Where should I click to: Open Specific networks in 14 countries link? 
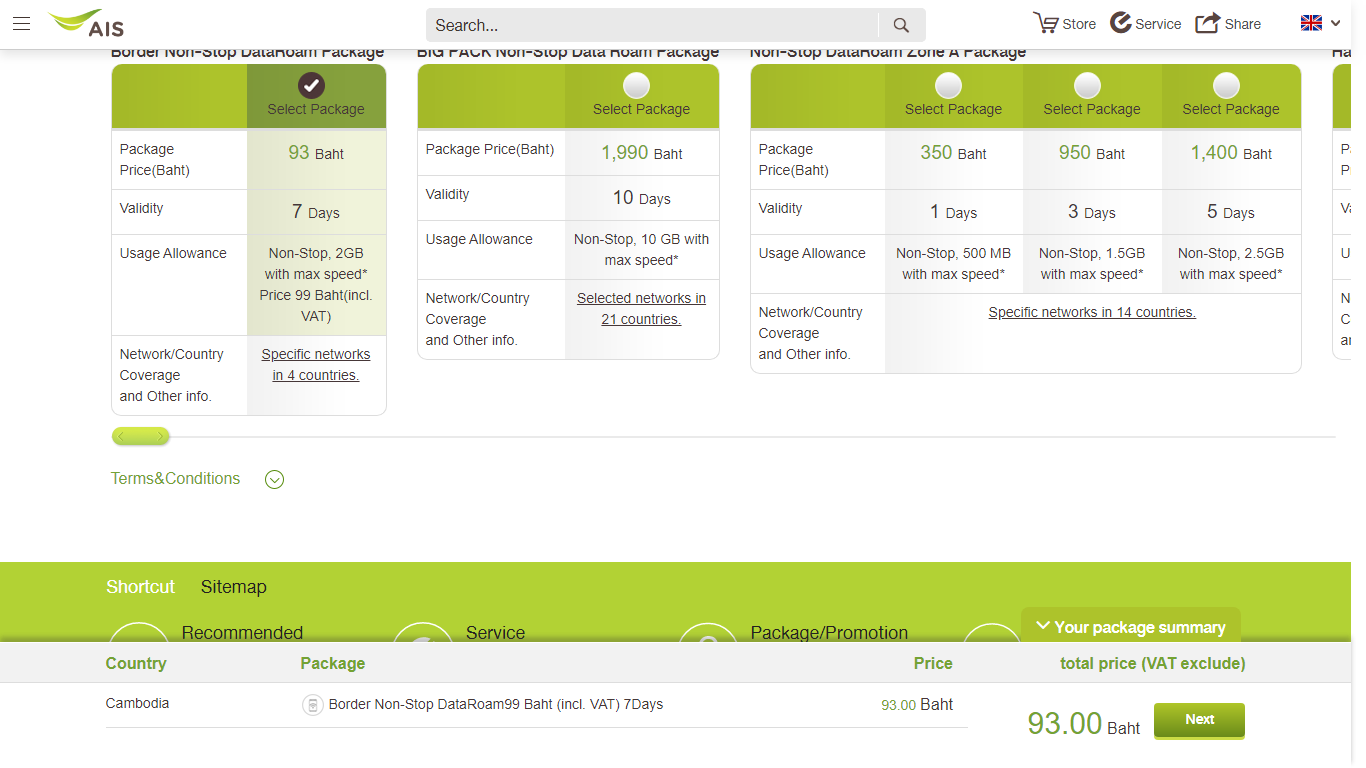(1092, 312)
